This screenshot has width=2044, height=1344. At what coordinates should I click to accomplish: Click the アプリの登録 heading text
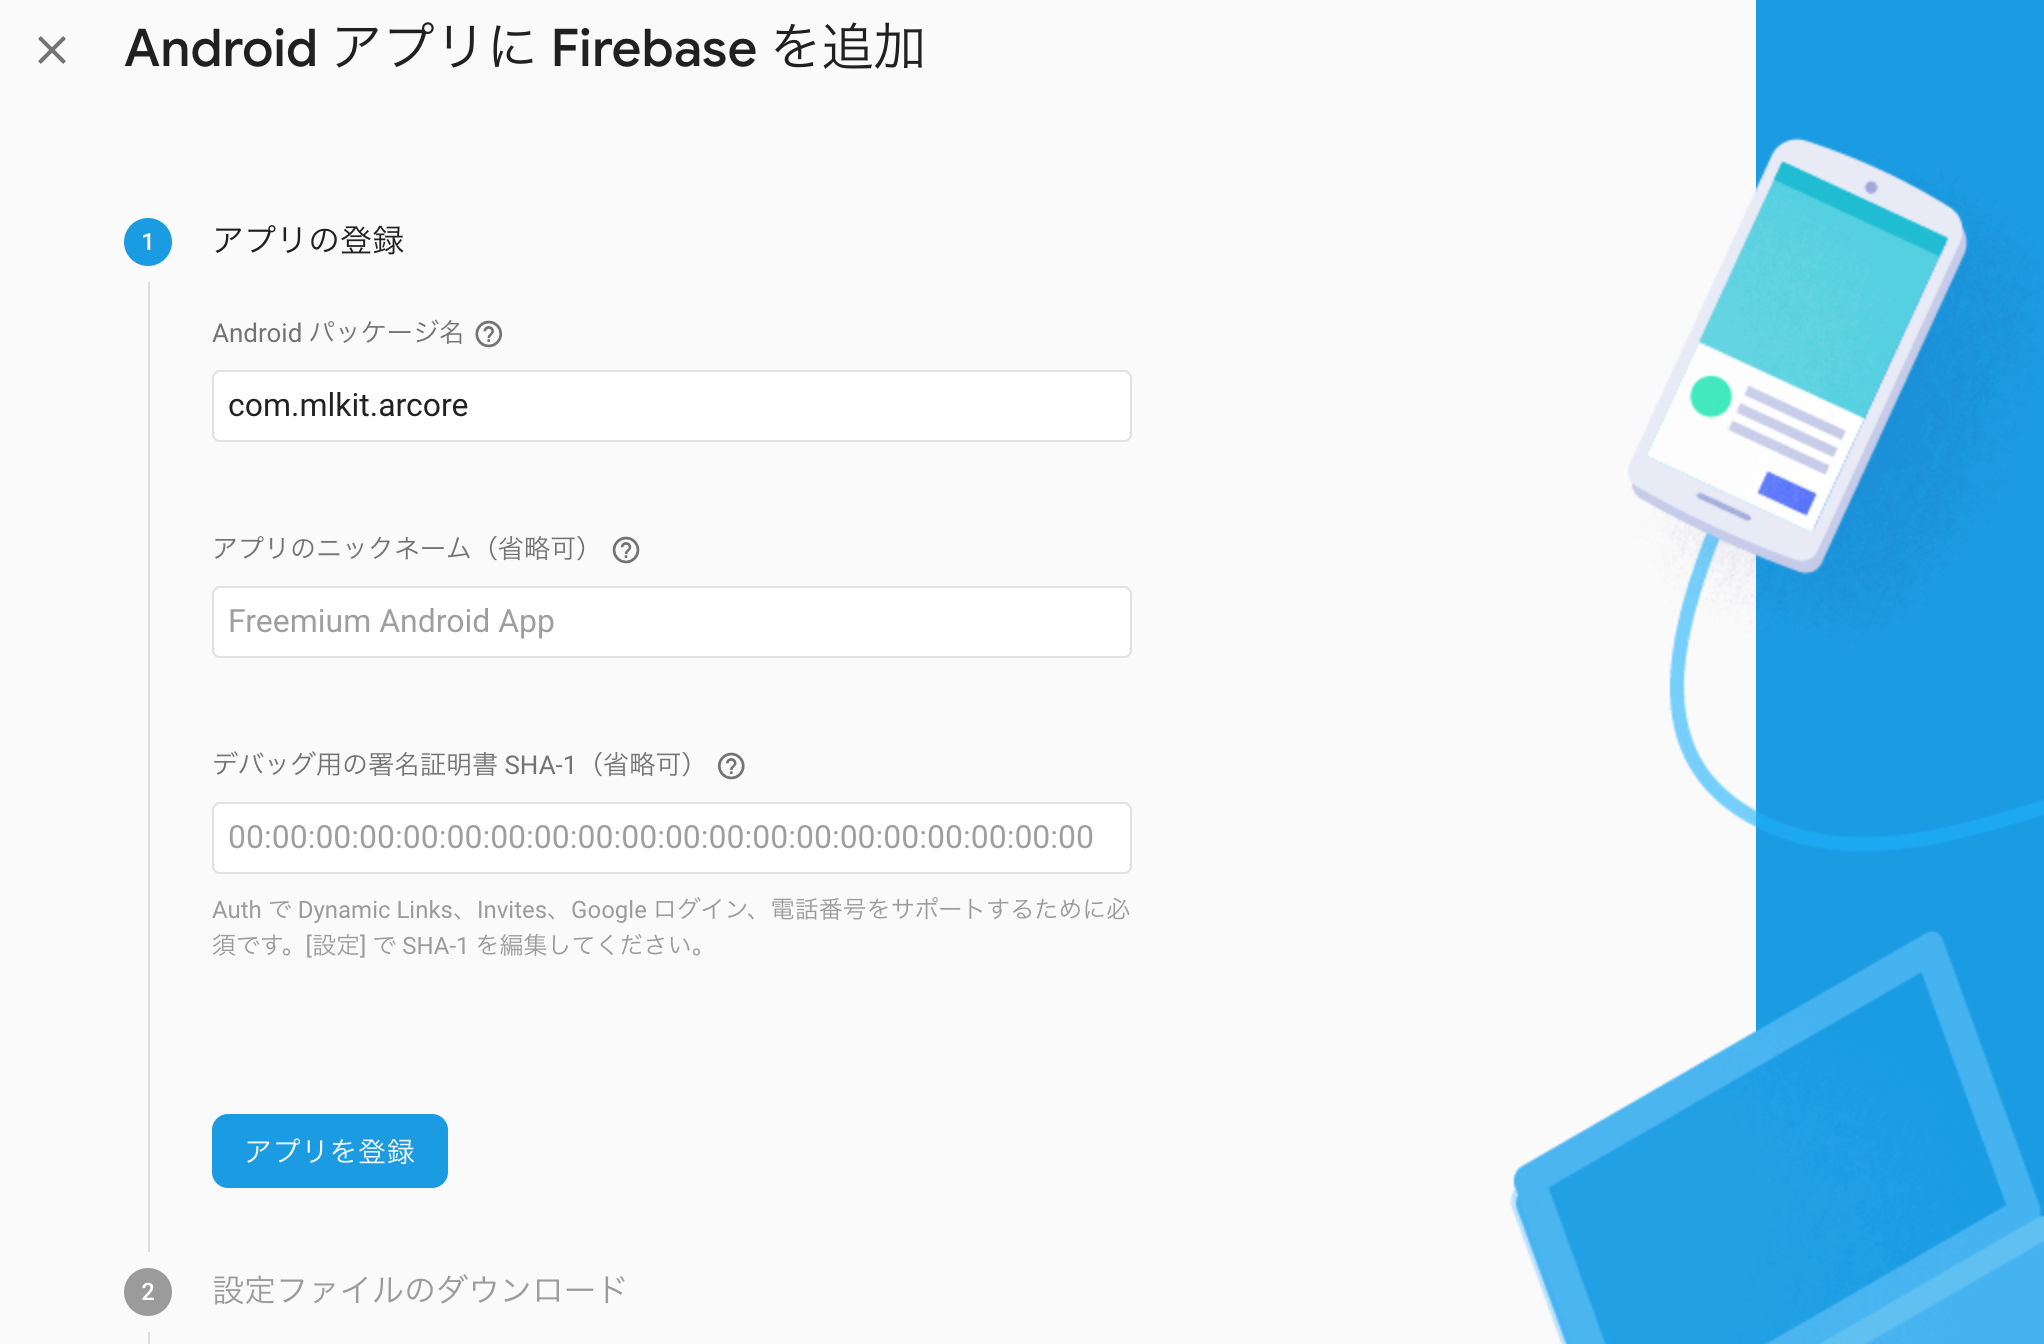coord(307,241)
